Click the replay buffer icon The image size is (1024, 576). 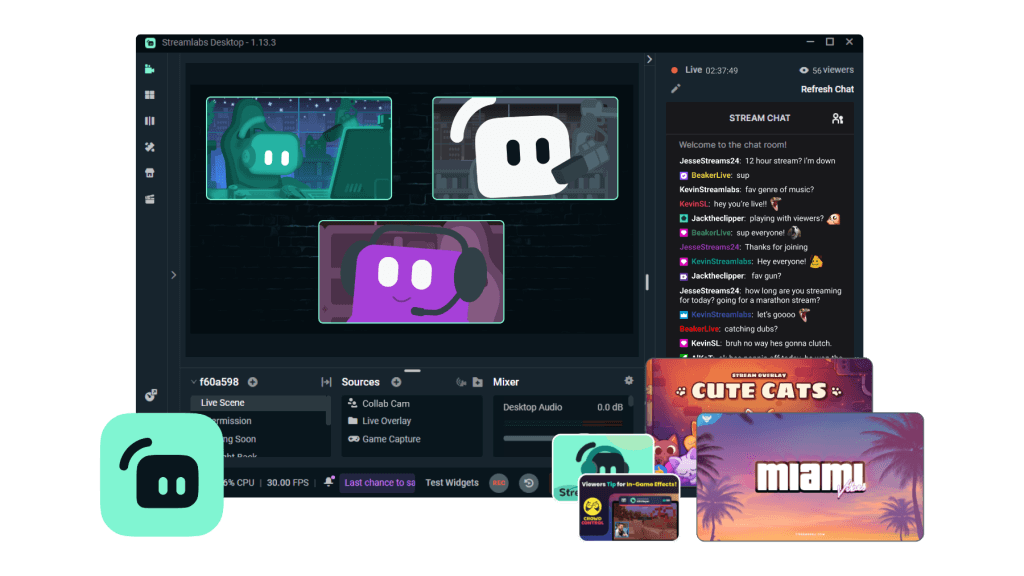point(529,483)
